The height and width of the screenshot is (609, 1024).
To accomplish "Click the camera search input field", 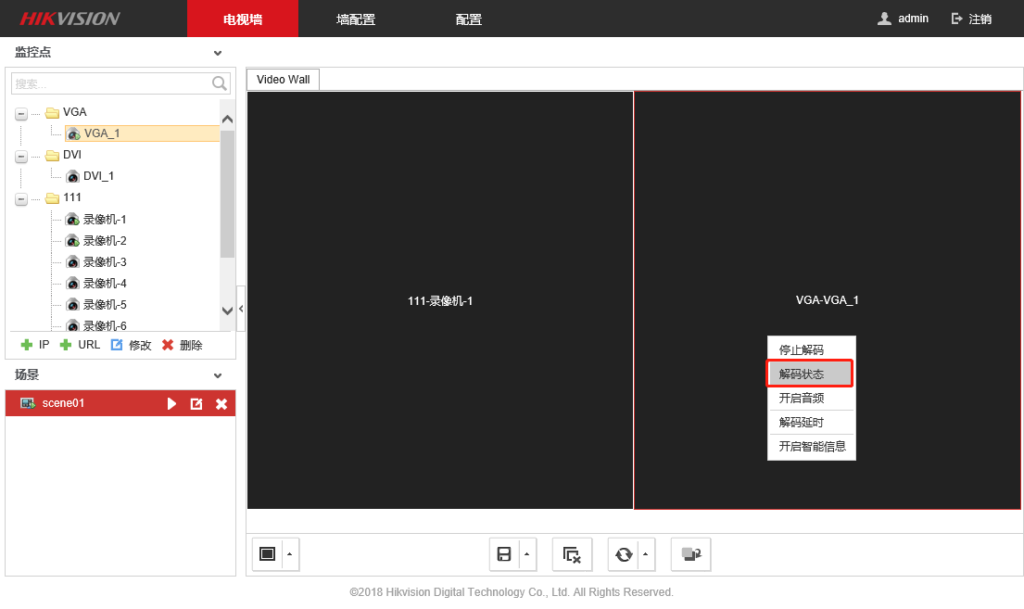I will (110, 84).
